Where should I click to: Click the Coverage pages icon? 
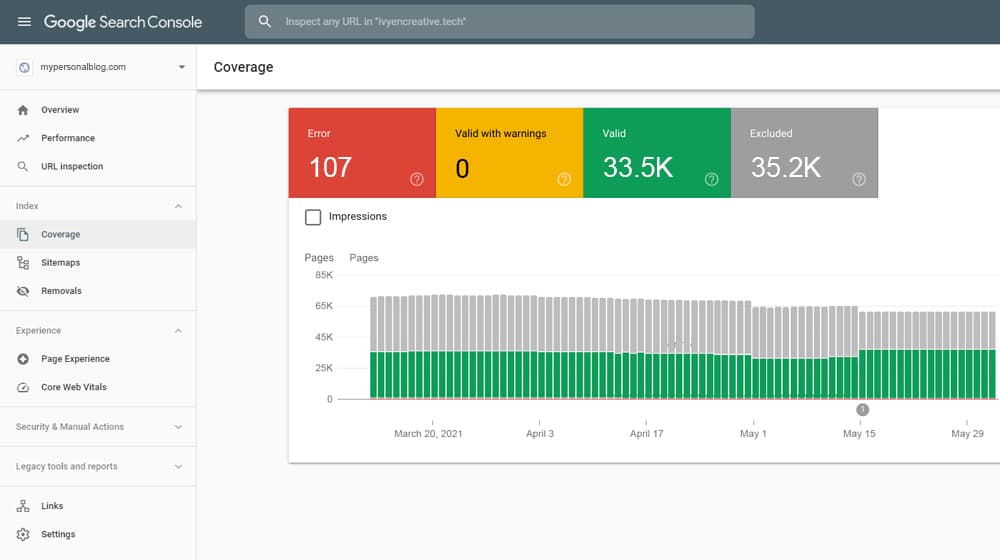pyautogui.click(x=23, y=235)
